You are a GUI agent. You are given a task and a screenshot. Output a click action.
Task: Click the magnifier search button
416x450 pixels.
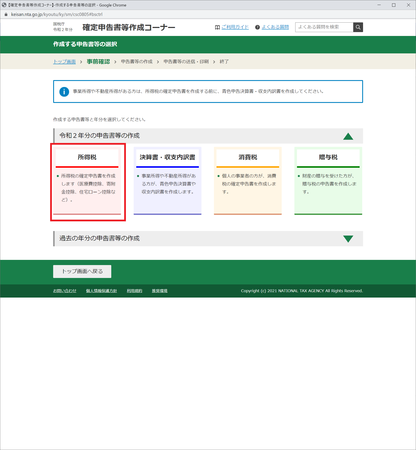[358, 27]
